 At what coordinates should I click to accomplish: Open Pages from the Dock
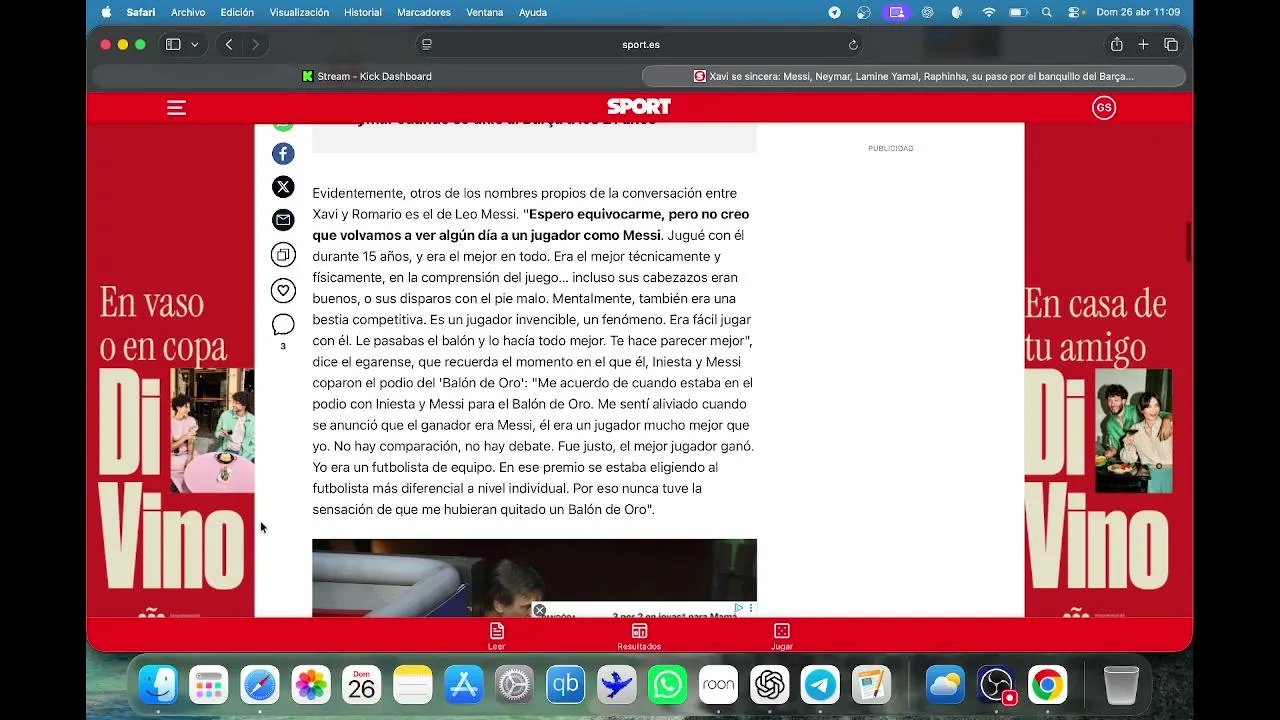(x=872, y=685)
